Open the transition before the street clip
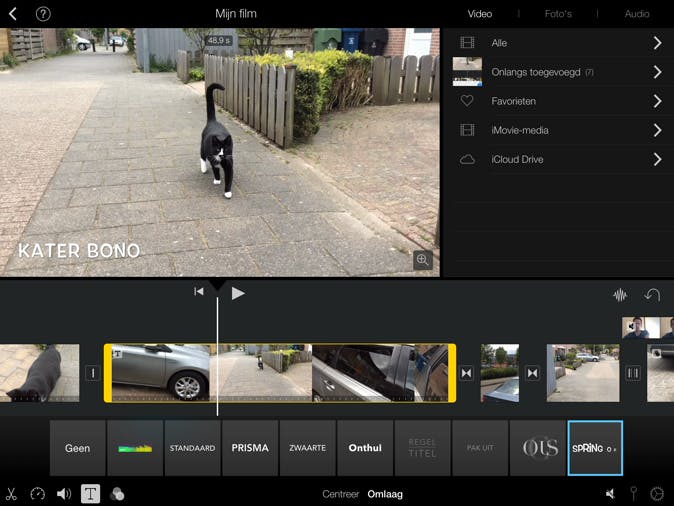Viewport: 674px width, 506px height. 533,373
